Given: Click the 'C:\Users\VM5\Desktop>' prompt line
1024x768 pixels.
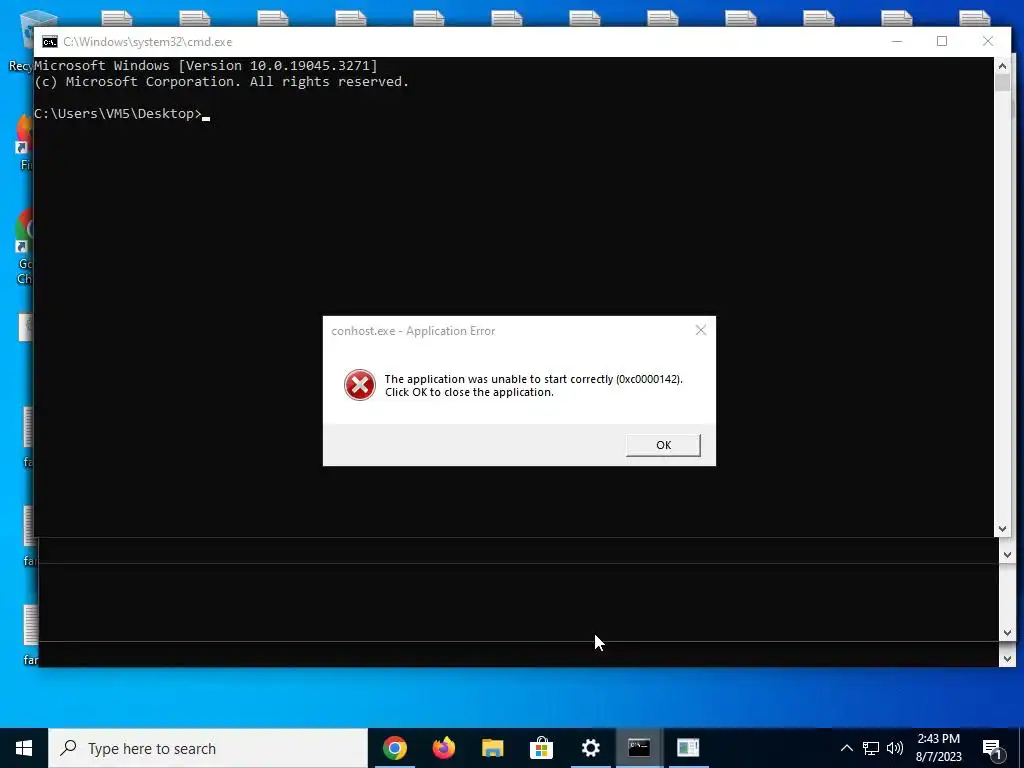Looking at the screenshot, I should click(x=118, y=114).
